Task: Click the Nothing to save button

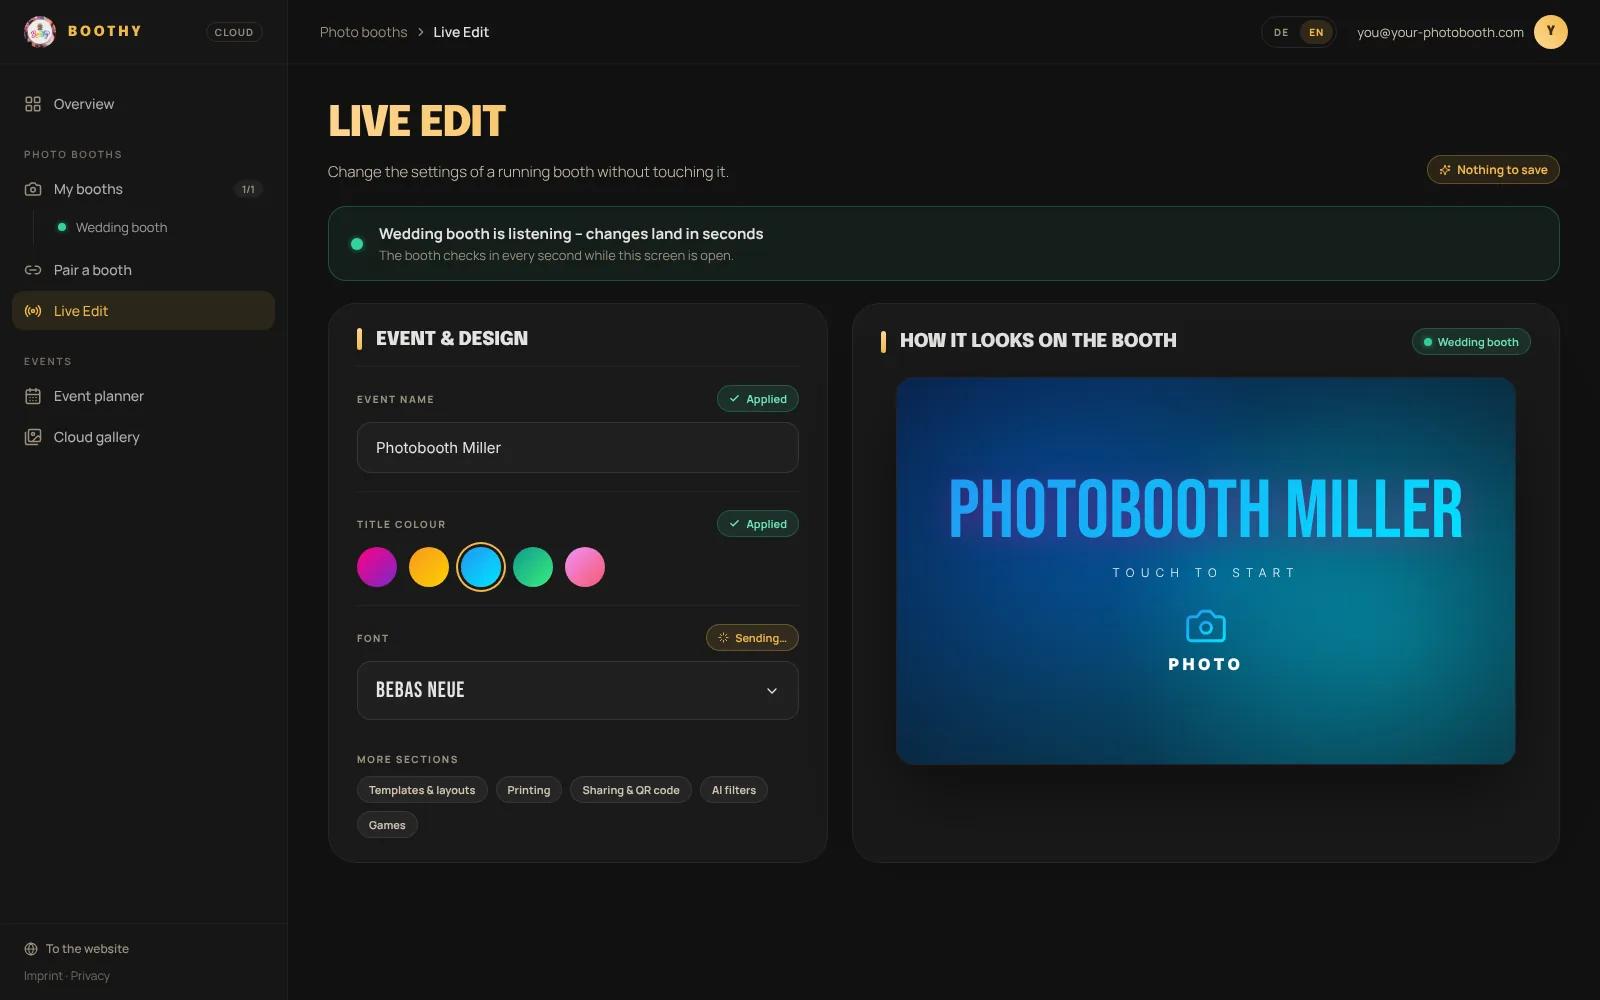Action: click(x=1493, y=170)
